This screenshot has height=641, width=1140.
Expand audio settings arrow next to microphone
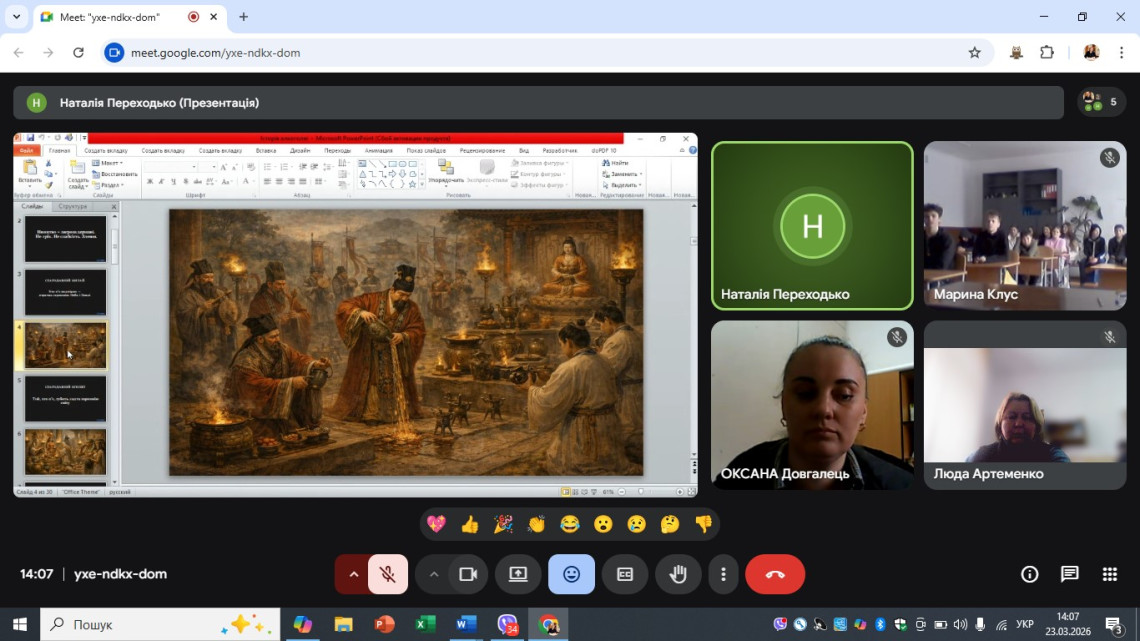pos(353,574)
